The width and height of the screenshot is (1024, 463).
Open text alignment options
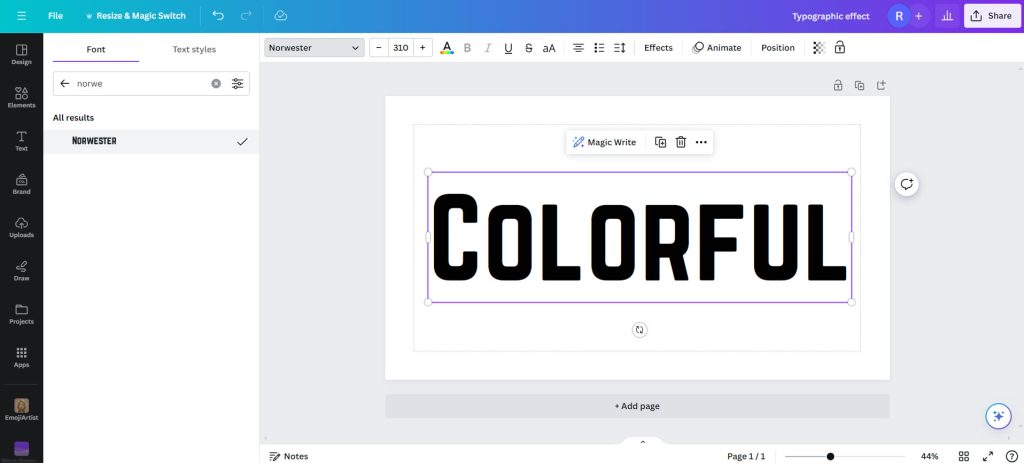tap(578, 48)
